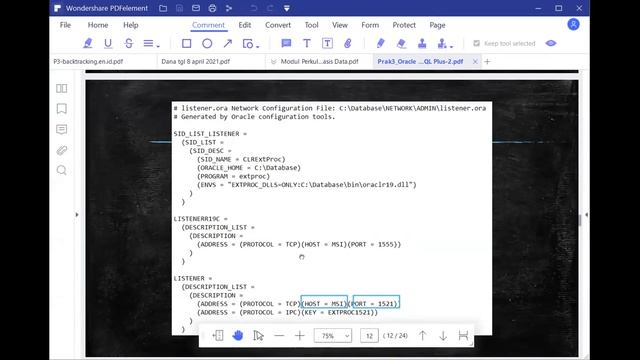Click the vertical scrollbar handle
Image resolution: width=640 pixels, height=360 pixels.
pos(580,220)
